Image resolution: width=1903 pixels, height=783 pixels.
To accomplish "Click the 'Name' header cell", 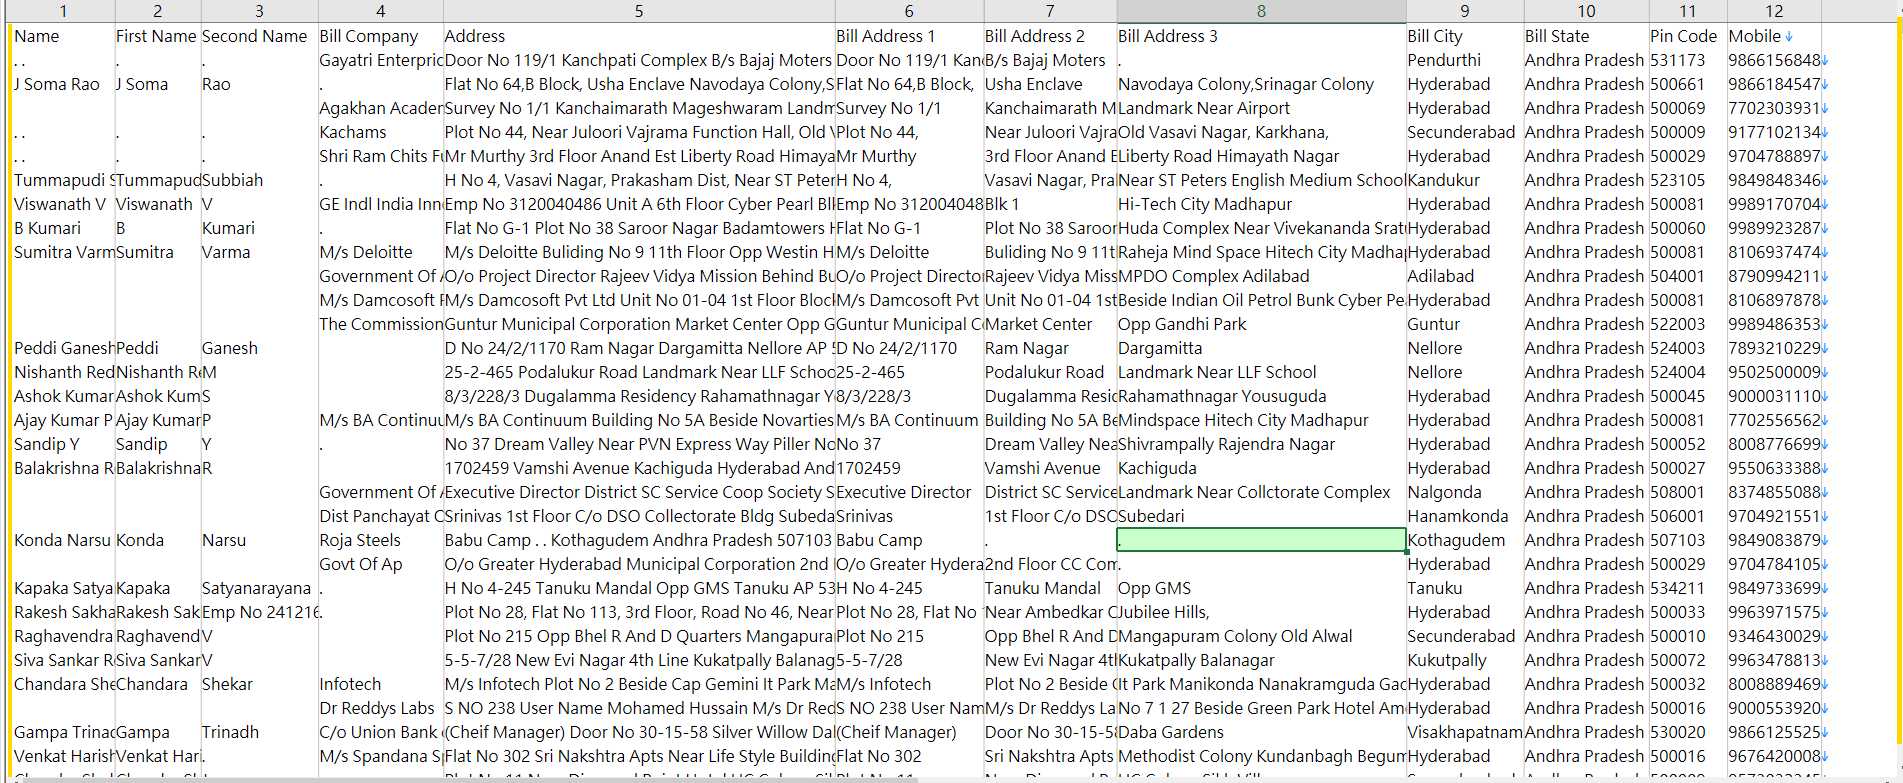I will point(63,36).
